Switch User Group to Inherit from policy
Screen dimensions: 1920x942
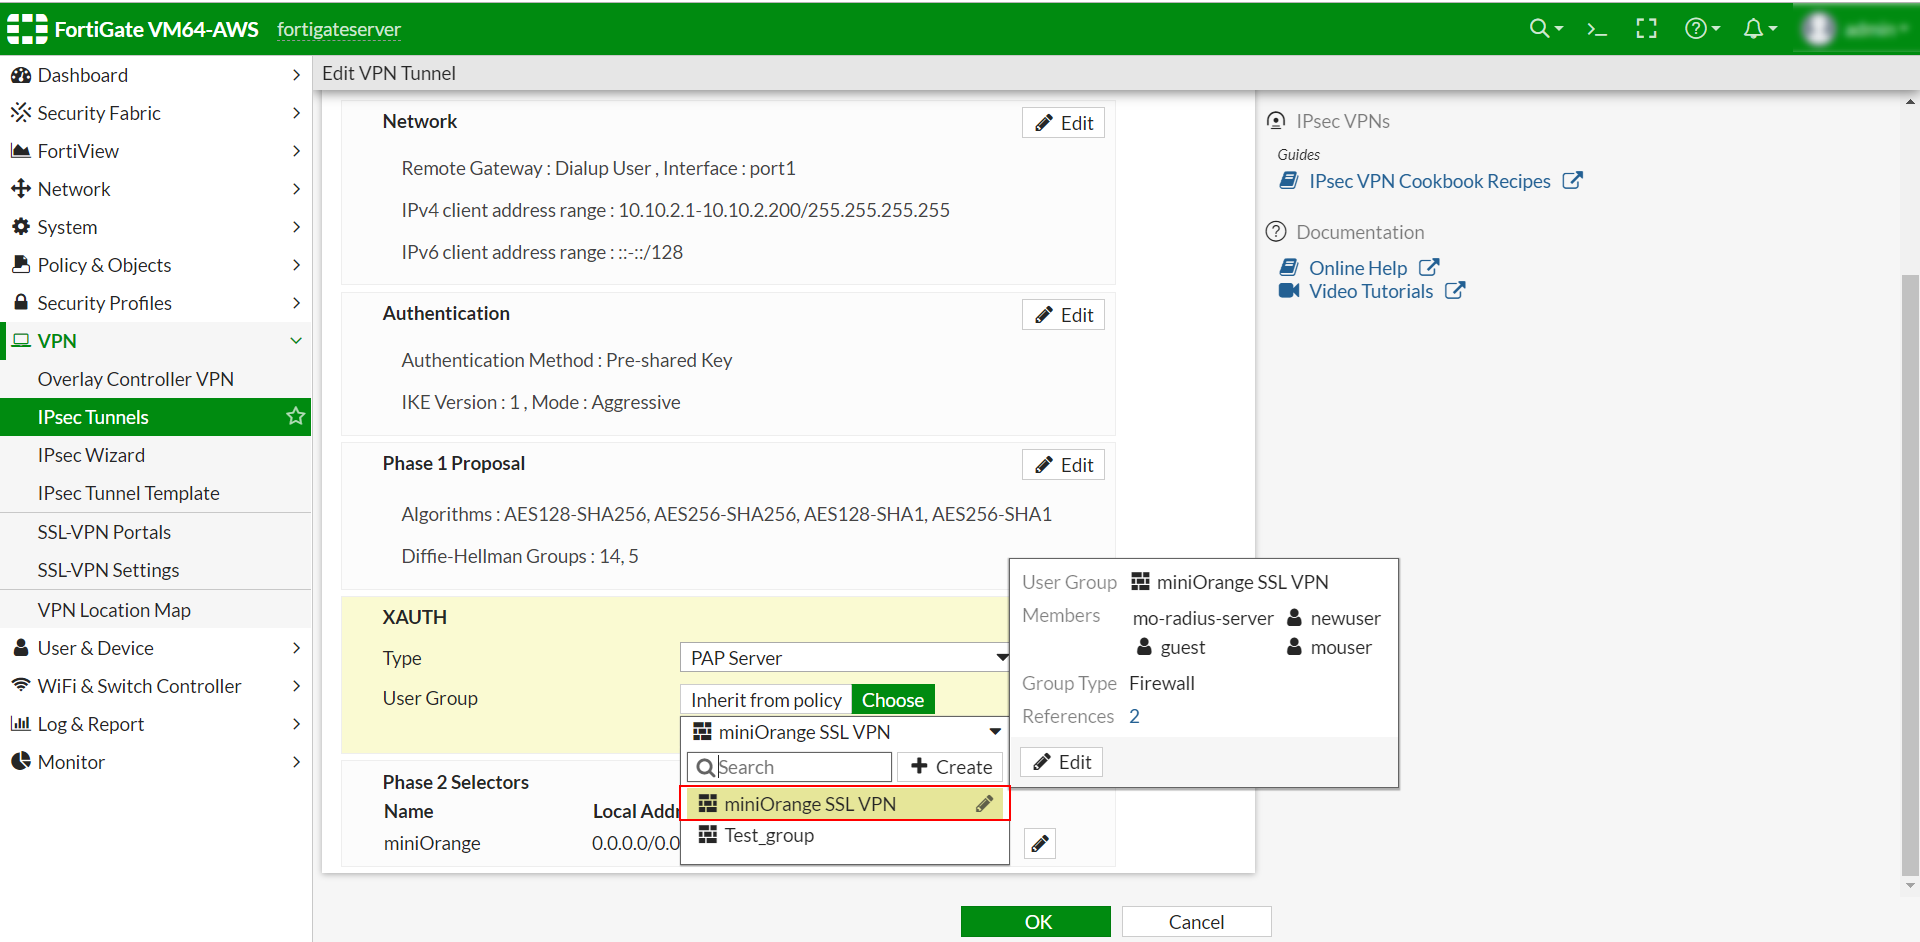tap(765, 699)
